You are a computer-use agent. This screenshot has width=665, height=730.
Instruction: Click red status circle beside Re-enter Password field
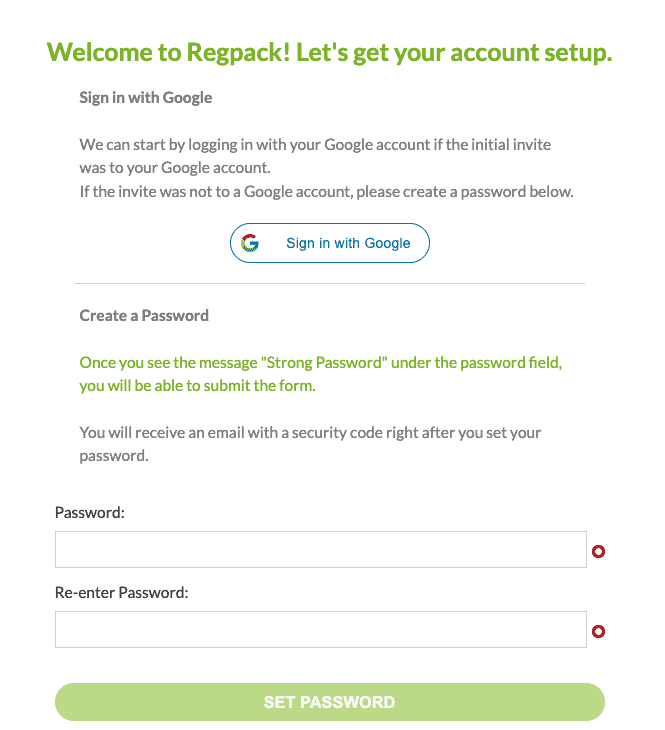[x=598, y=631]
